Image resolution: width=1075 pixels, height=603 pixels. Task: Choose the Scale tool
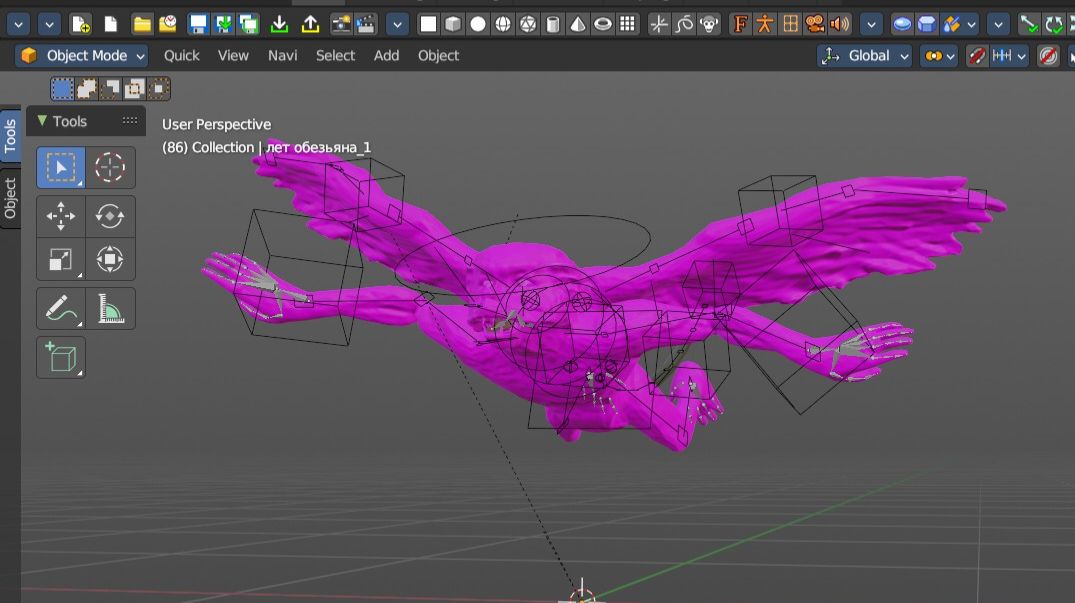60,260
